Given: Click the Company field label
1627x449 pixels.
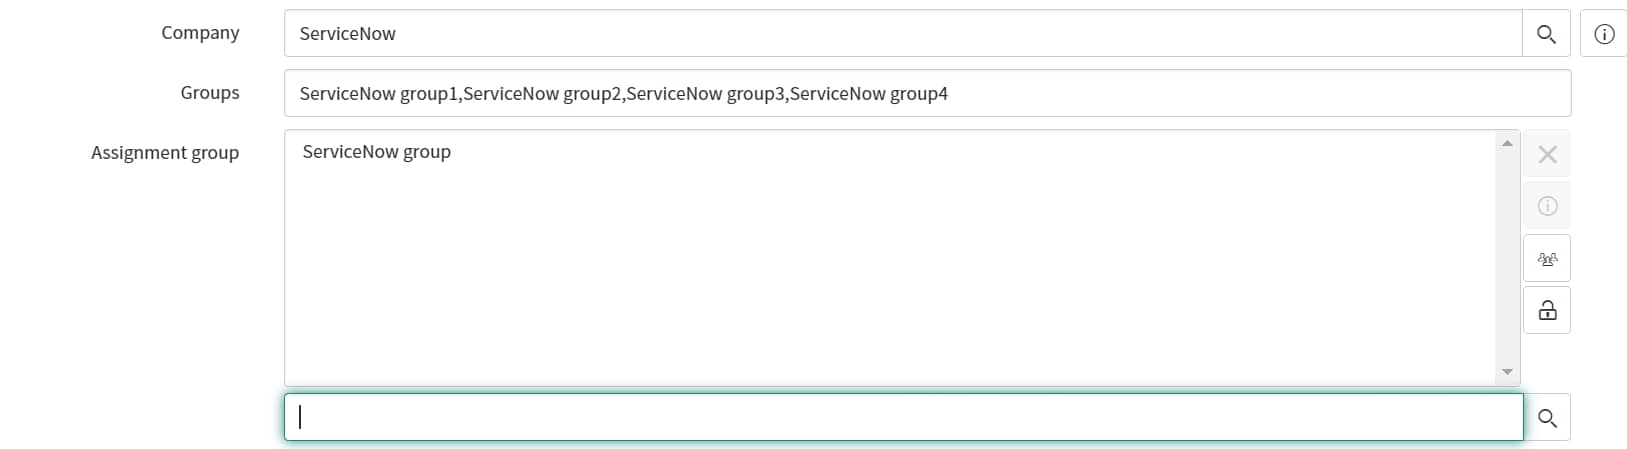Looking at the screenshot, I should tap(200, 33).
